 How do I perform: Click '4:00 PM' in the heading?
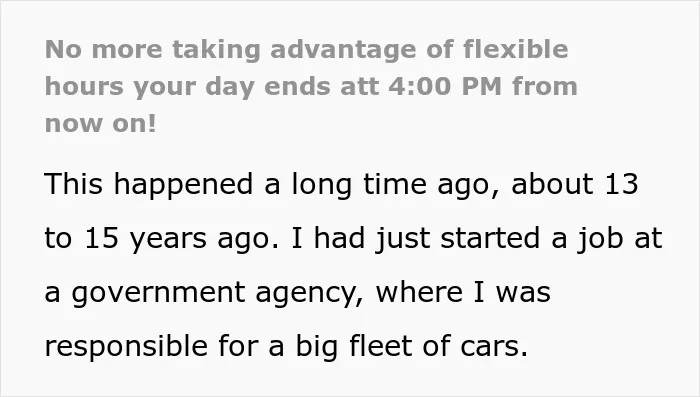446,86
